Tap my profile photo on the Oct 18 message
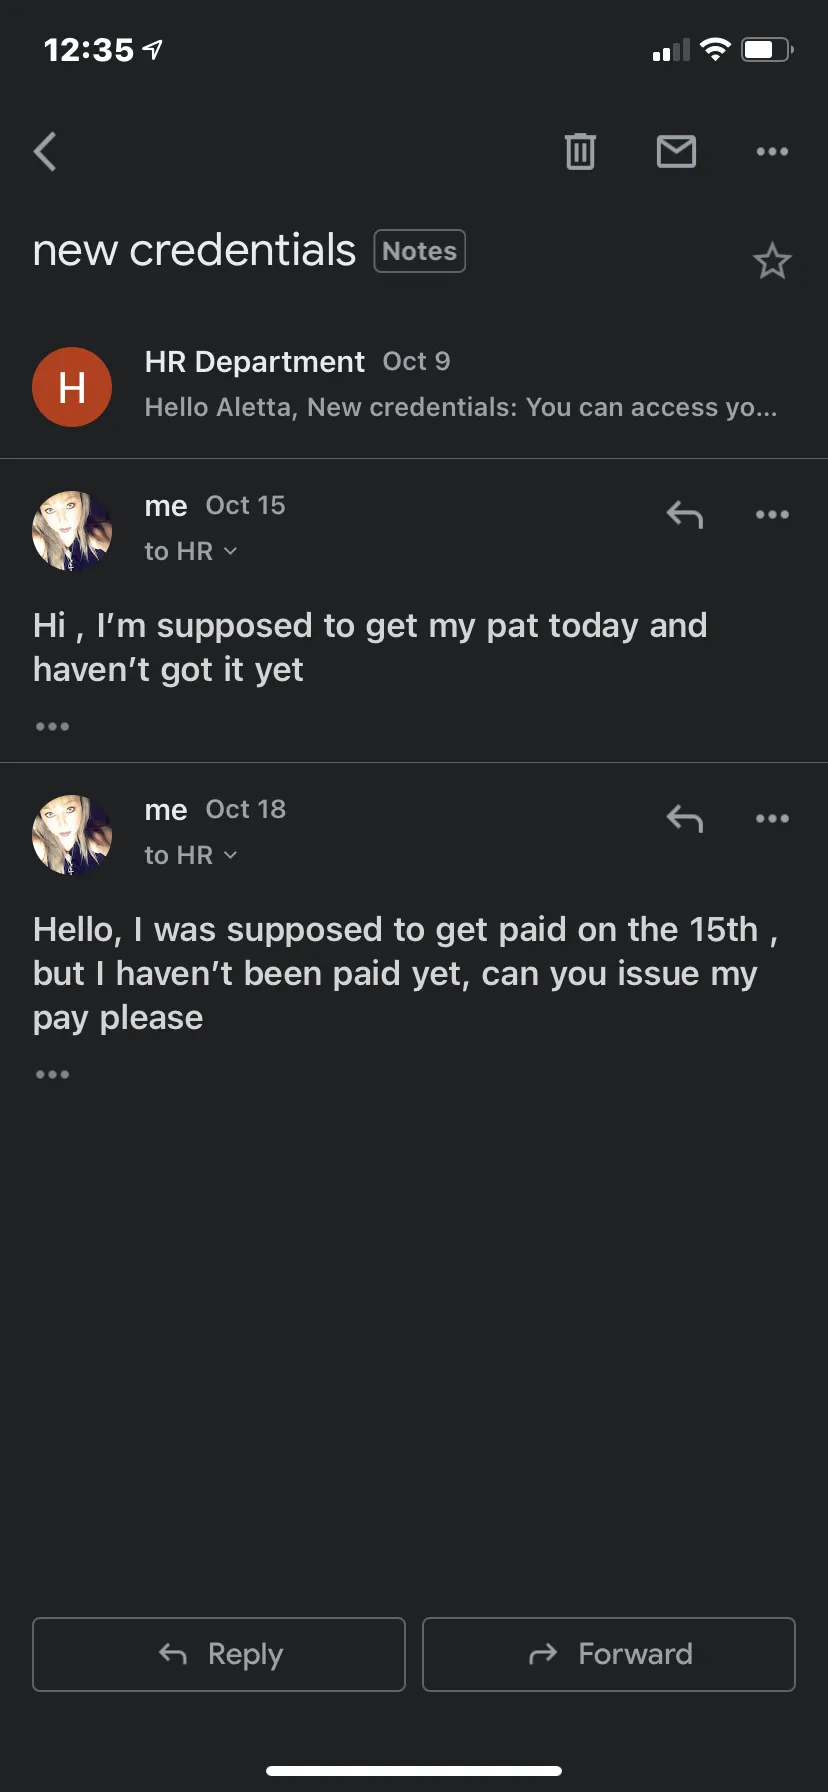This screenshot has width=828, height=1792. (72, 835)
